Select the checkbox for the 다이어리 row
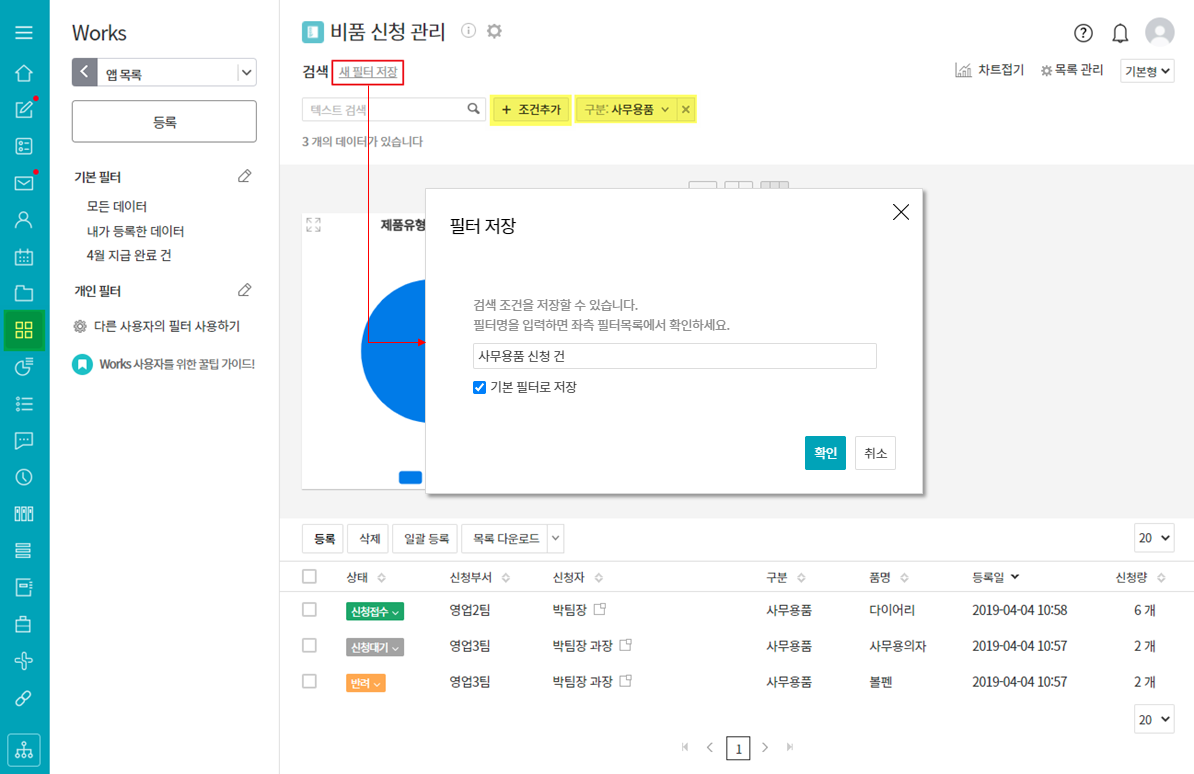Screen dimensions: 1194x774 point(309,610)
